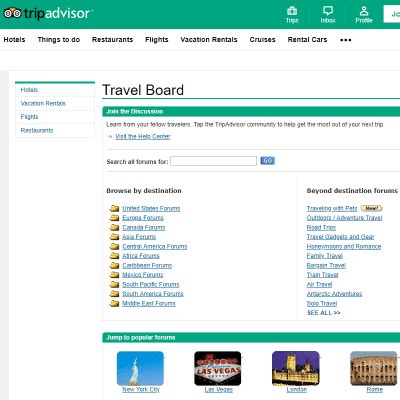This screenshot has height=400, width=400.
Task: Click Vacation Rentals in the left sidebar
Action: [x=43, y=103]
